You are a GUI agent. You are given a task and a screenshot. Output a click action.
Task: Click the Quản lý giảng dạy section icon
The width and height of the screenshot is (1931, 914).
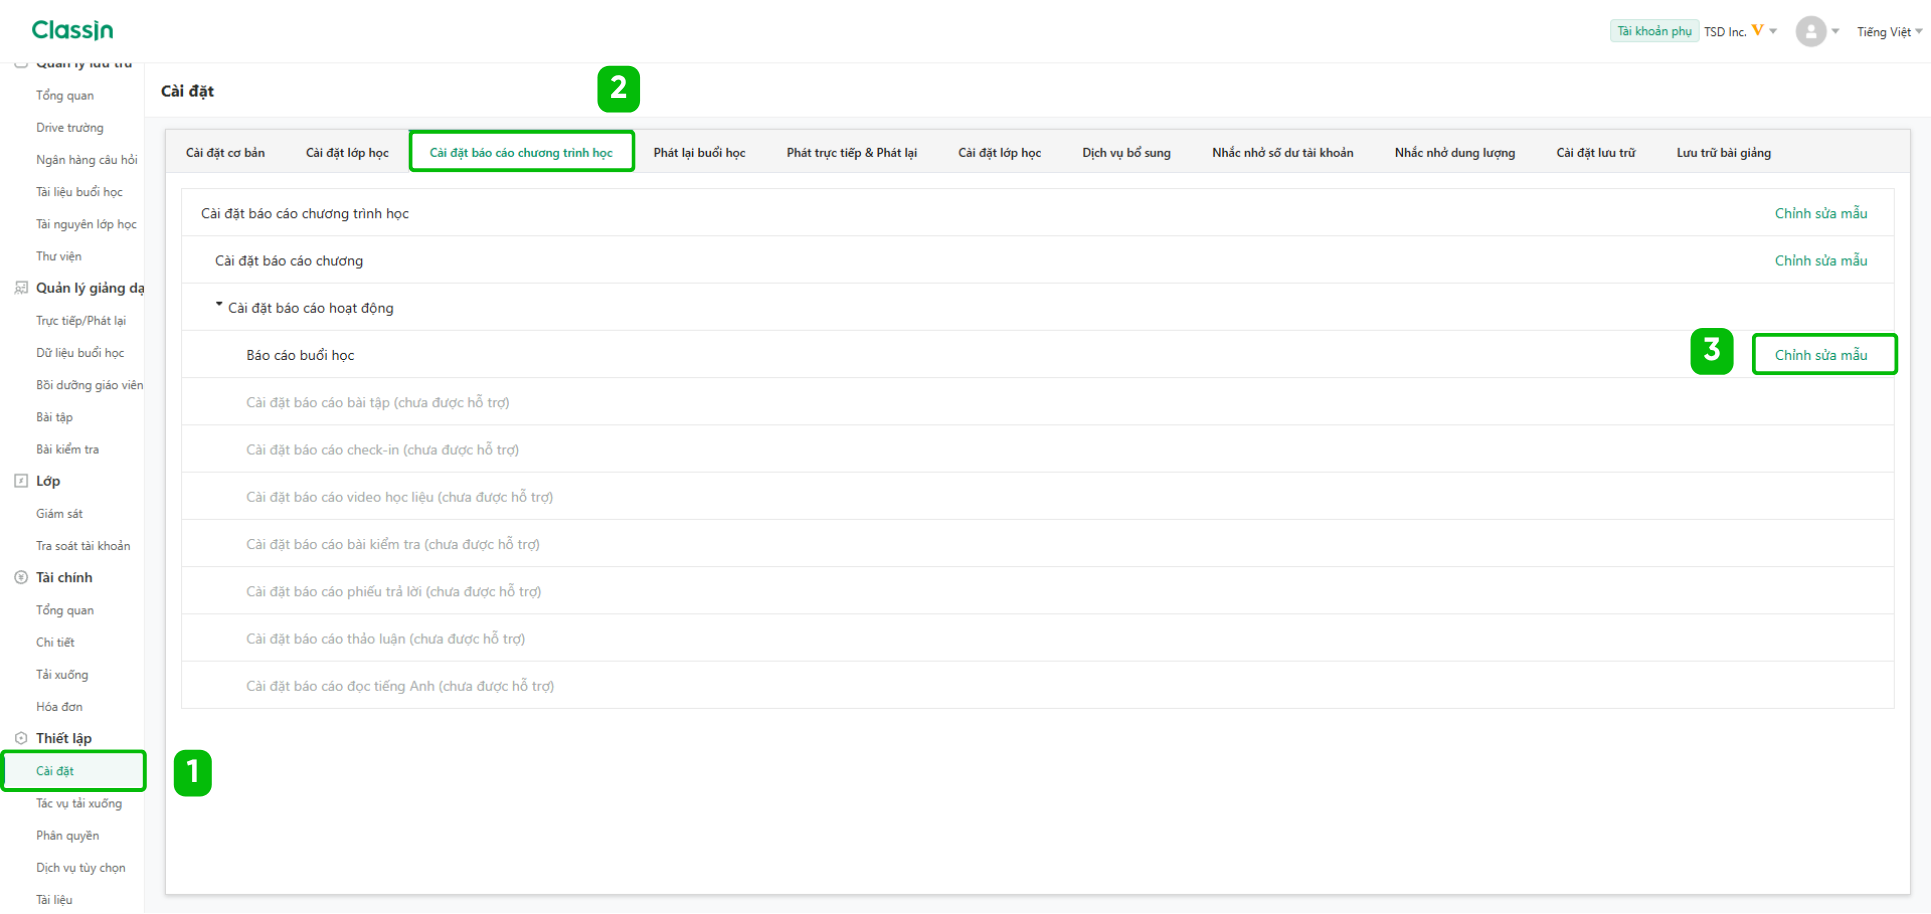pyautogui.click(x=21, y=288)
